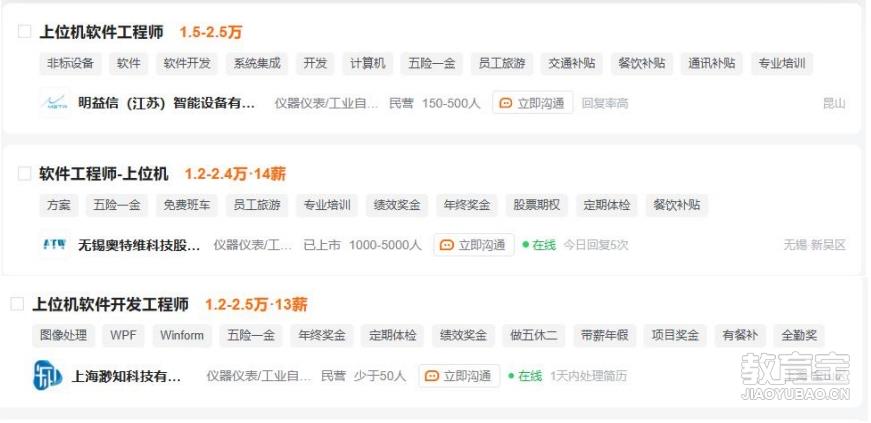The height and width of the screenshot is (423, 871).
Task: Select the 股票期权 tag
Action: click(537, 205)
